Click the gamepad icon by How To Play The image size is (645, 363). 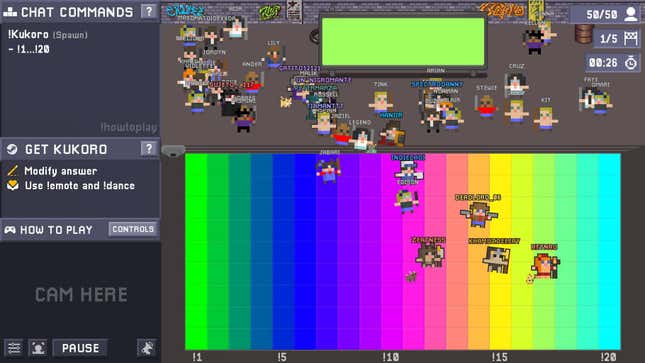coord(10,230)
